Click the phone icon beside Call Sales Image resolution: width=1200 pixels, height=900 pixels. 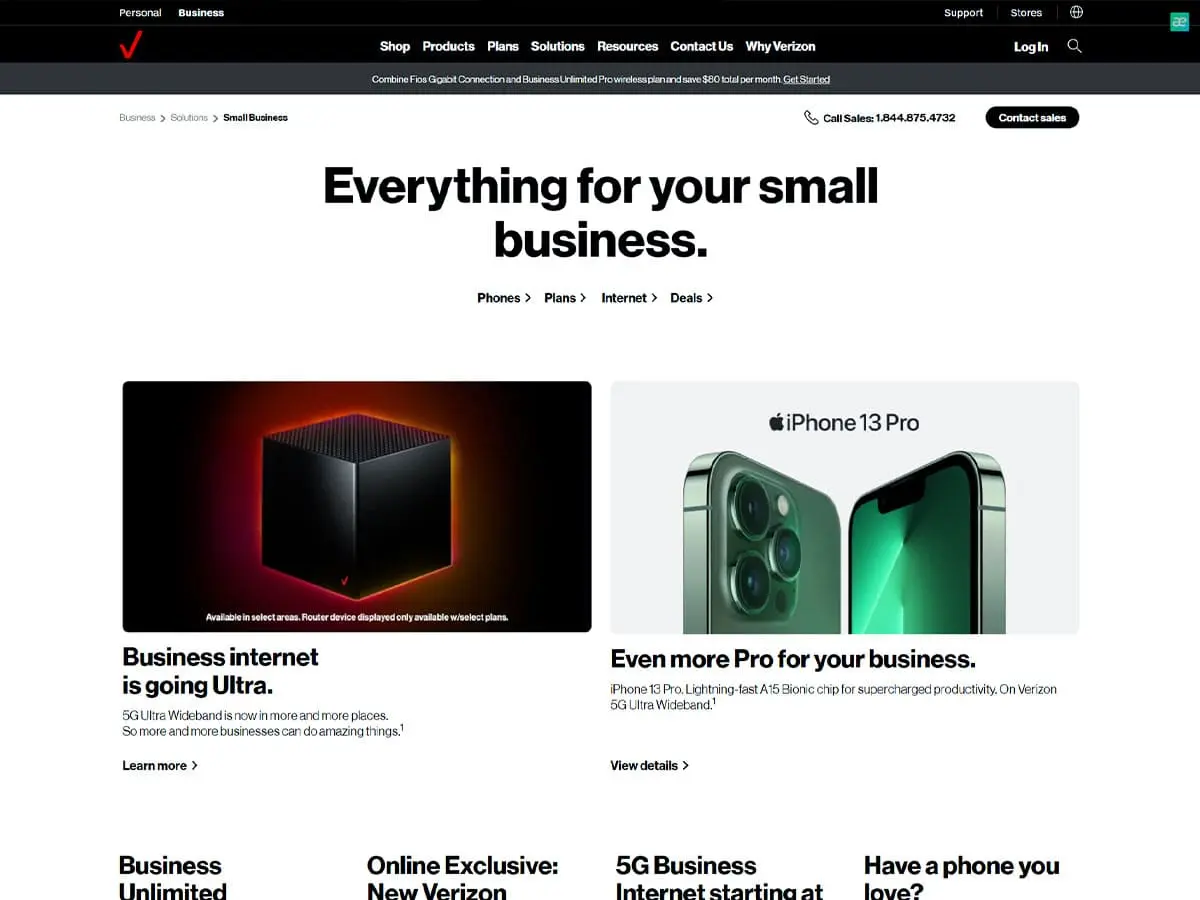coord(811,117)
